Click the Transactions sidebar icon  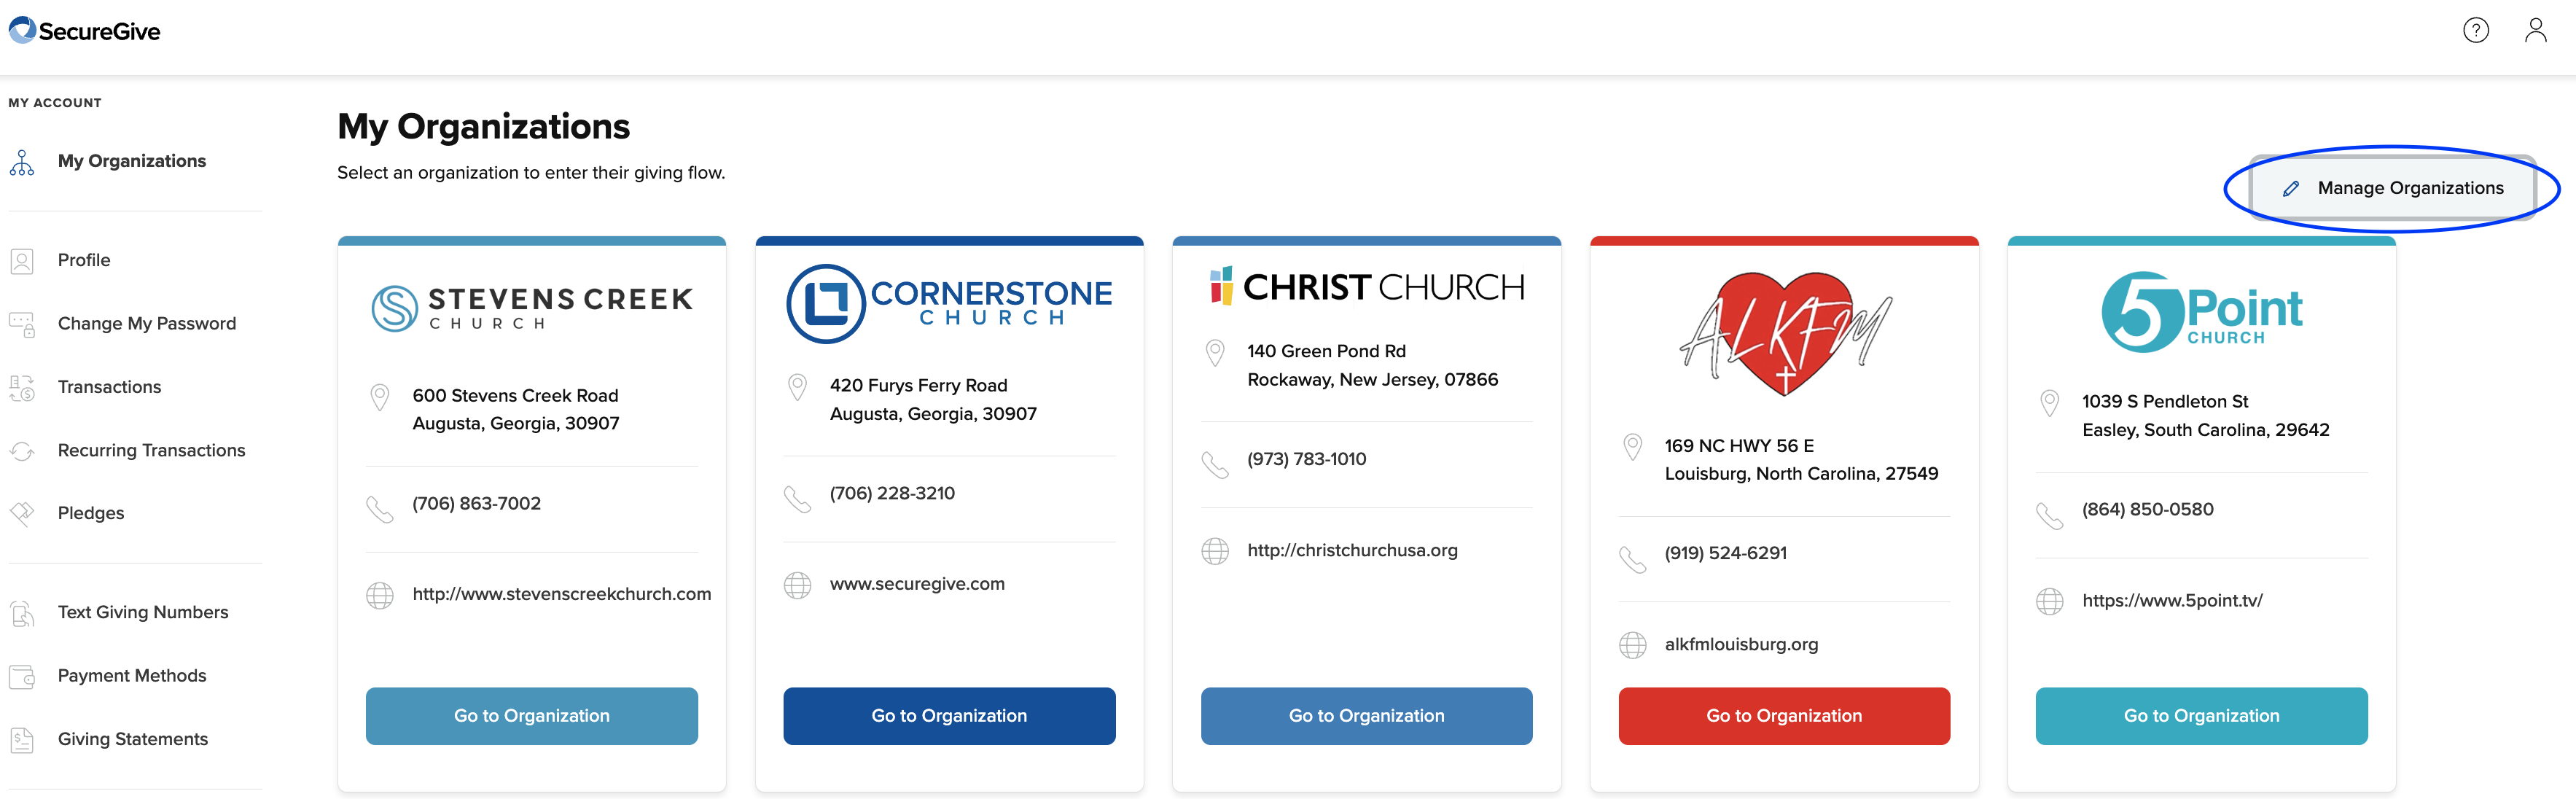click(22, 388)
